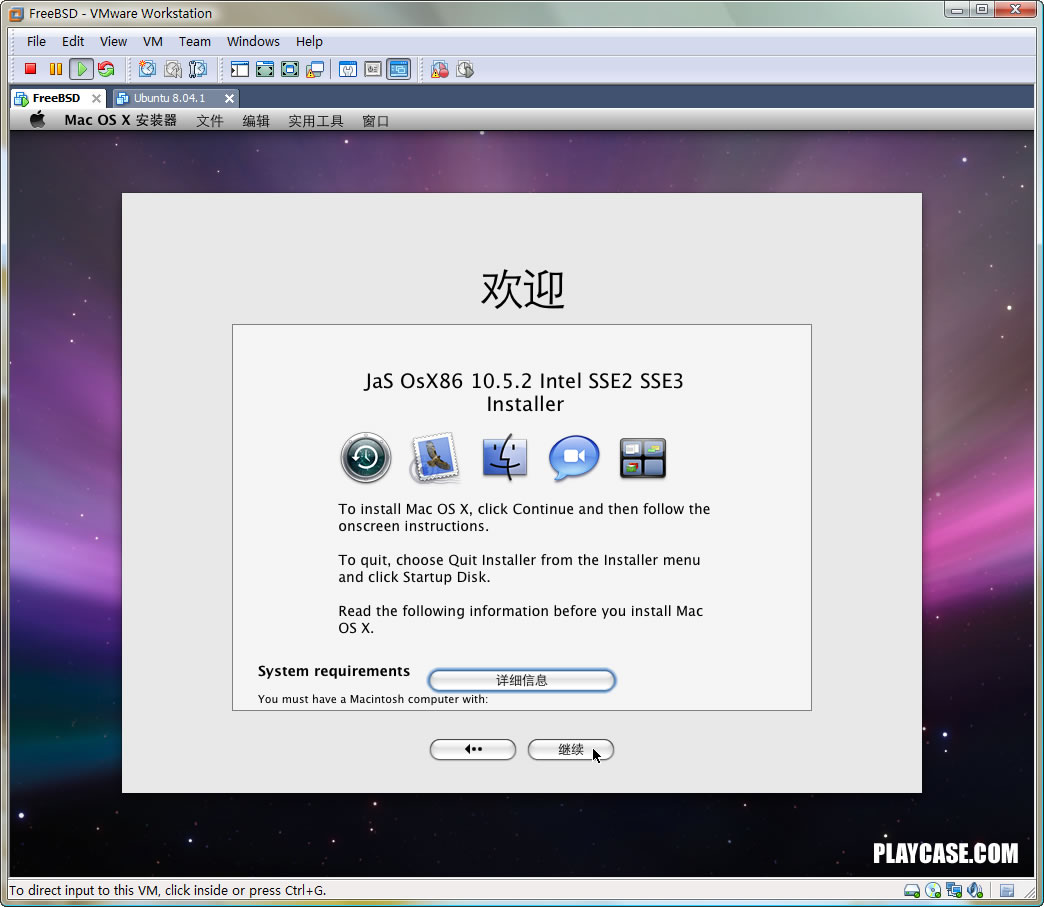Click the Quick Switch mode icon

(x=290, y=69)
